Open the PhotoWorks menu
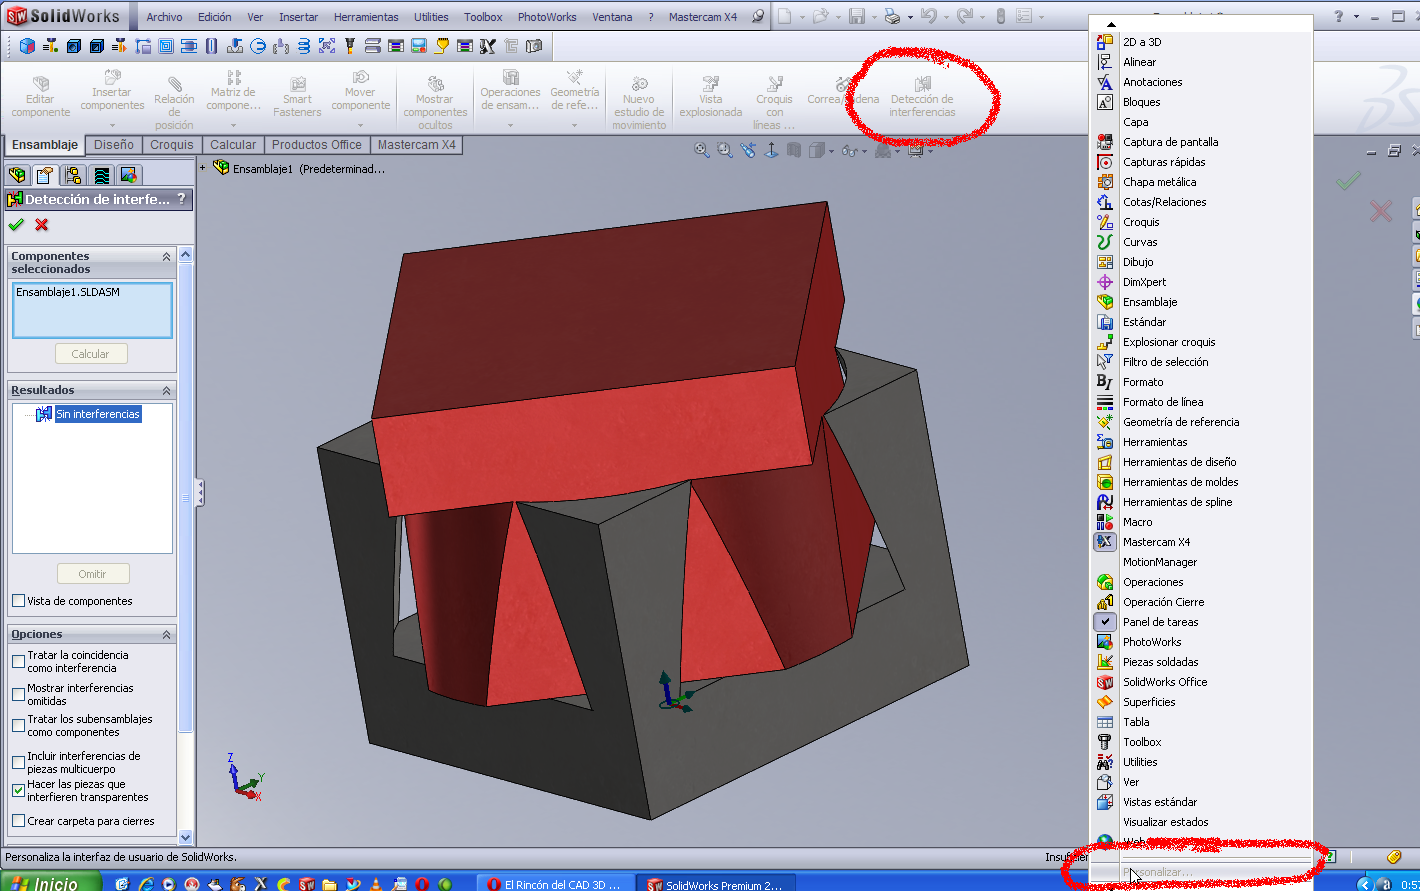 coord(547,17)
